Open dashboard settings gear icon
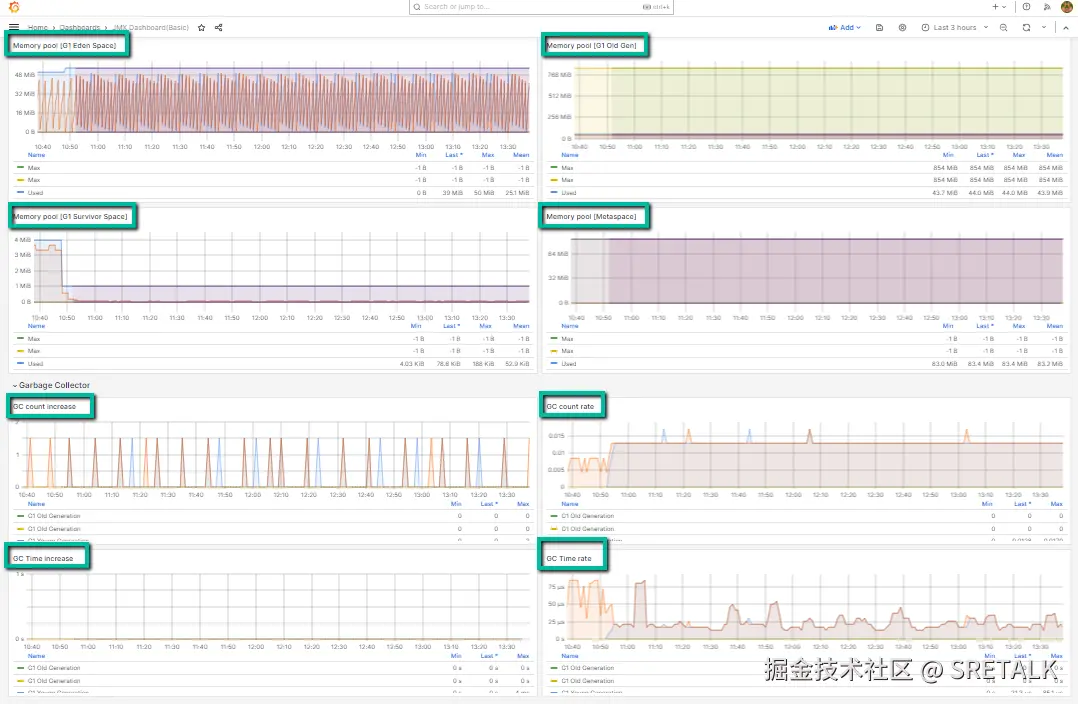The height and width of the screenshot is (704, 1078). 903,28
